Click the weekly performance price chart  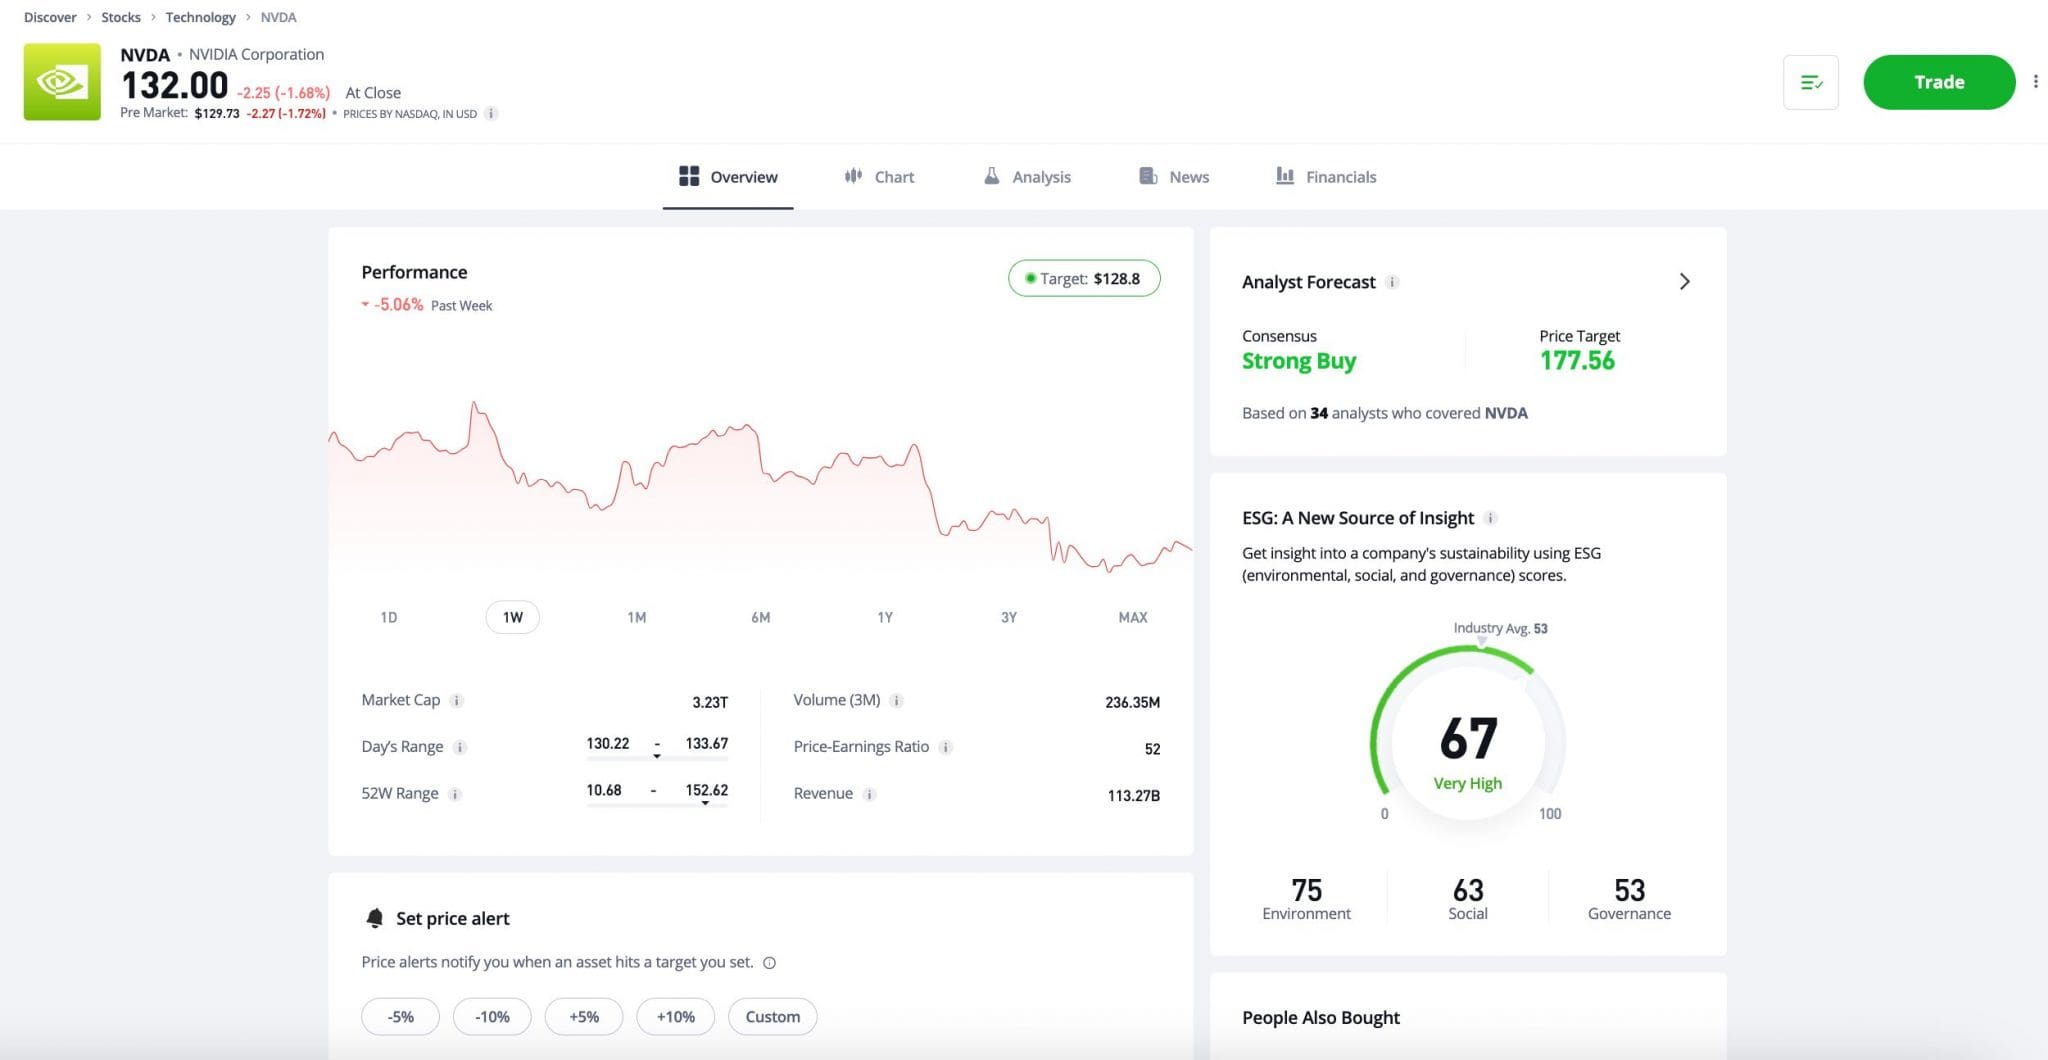(x=760, y=490)
